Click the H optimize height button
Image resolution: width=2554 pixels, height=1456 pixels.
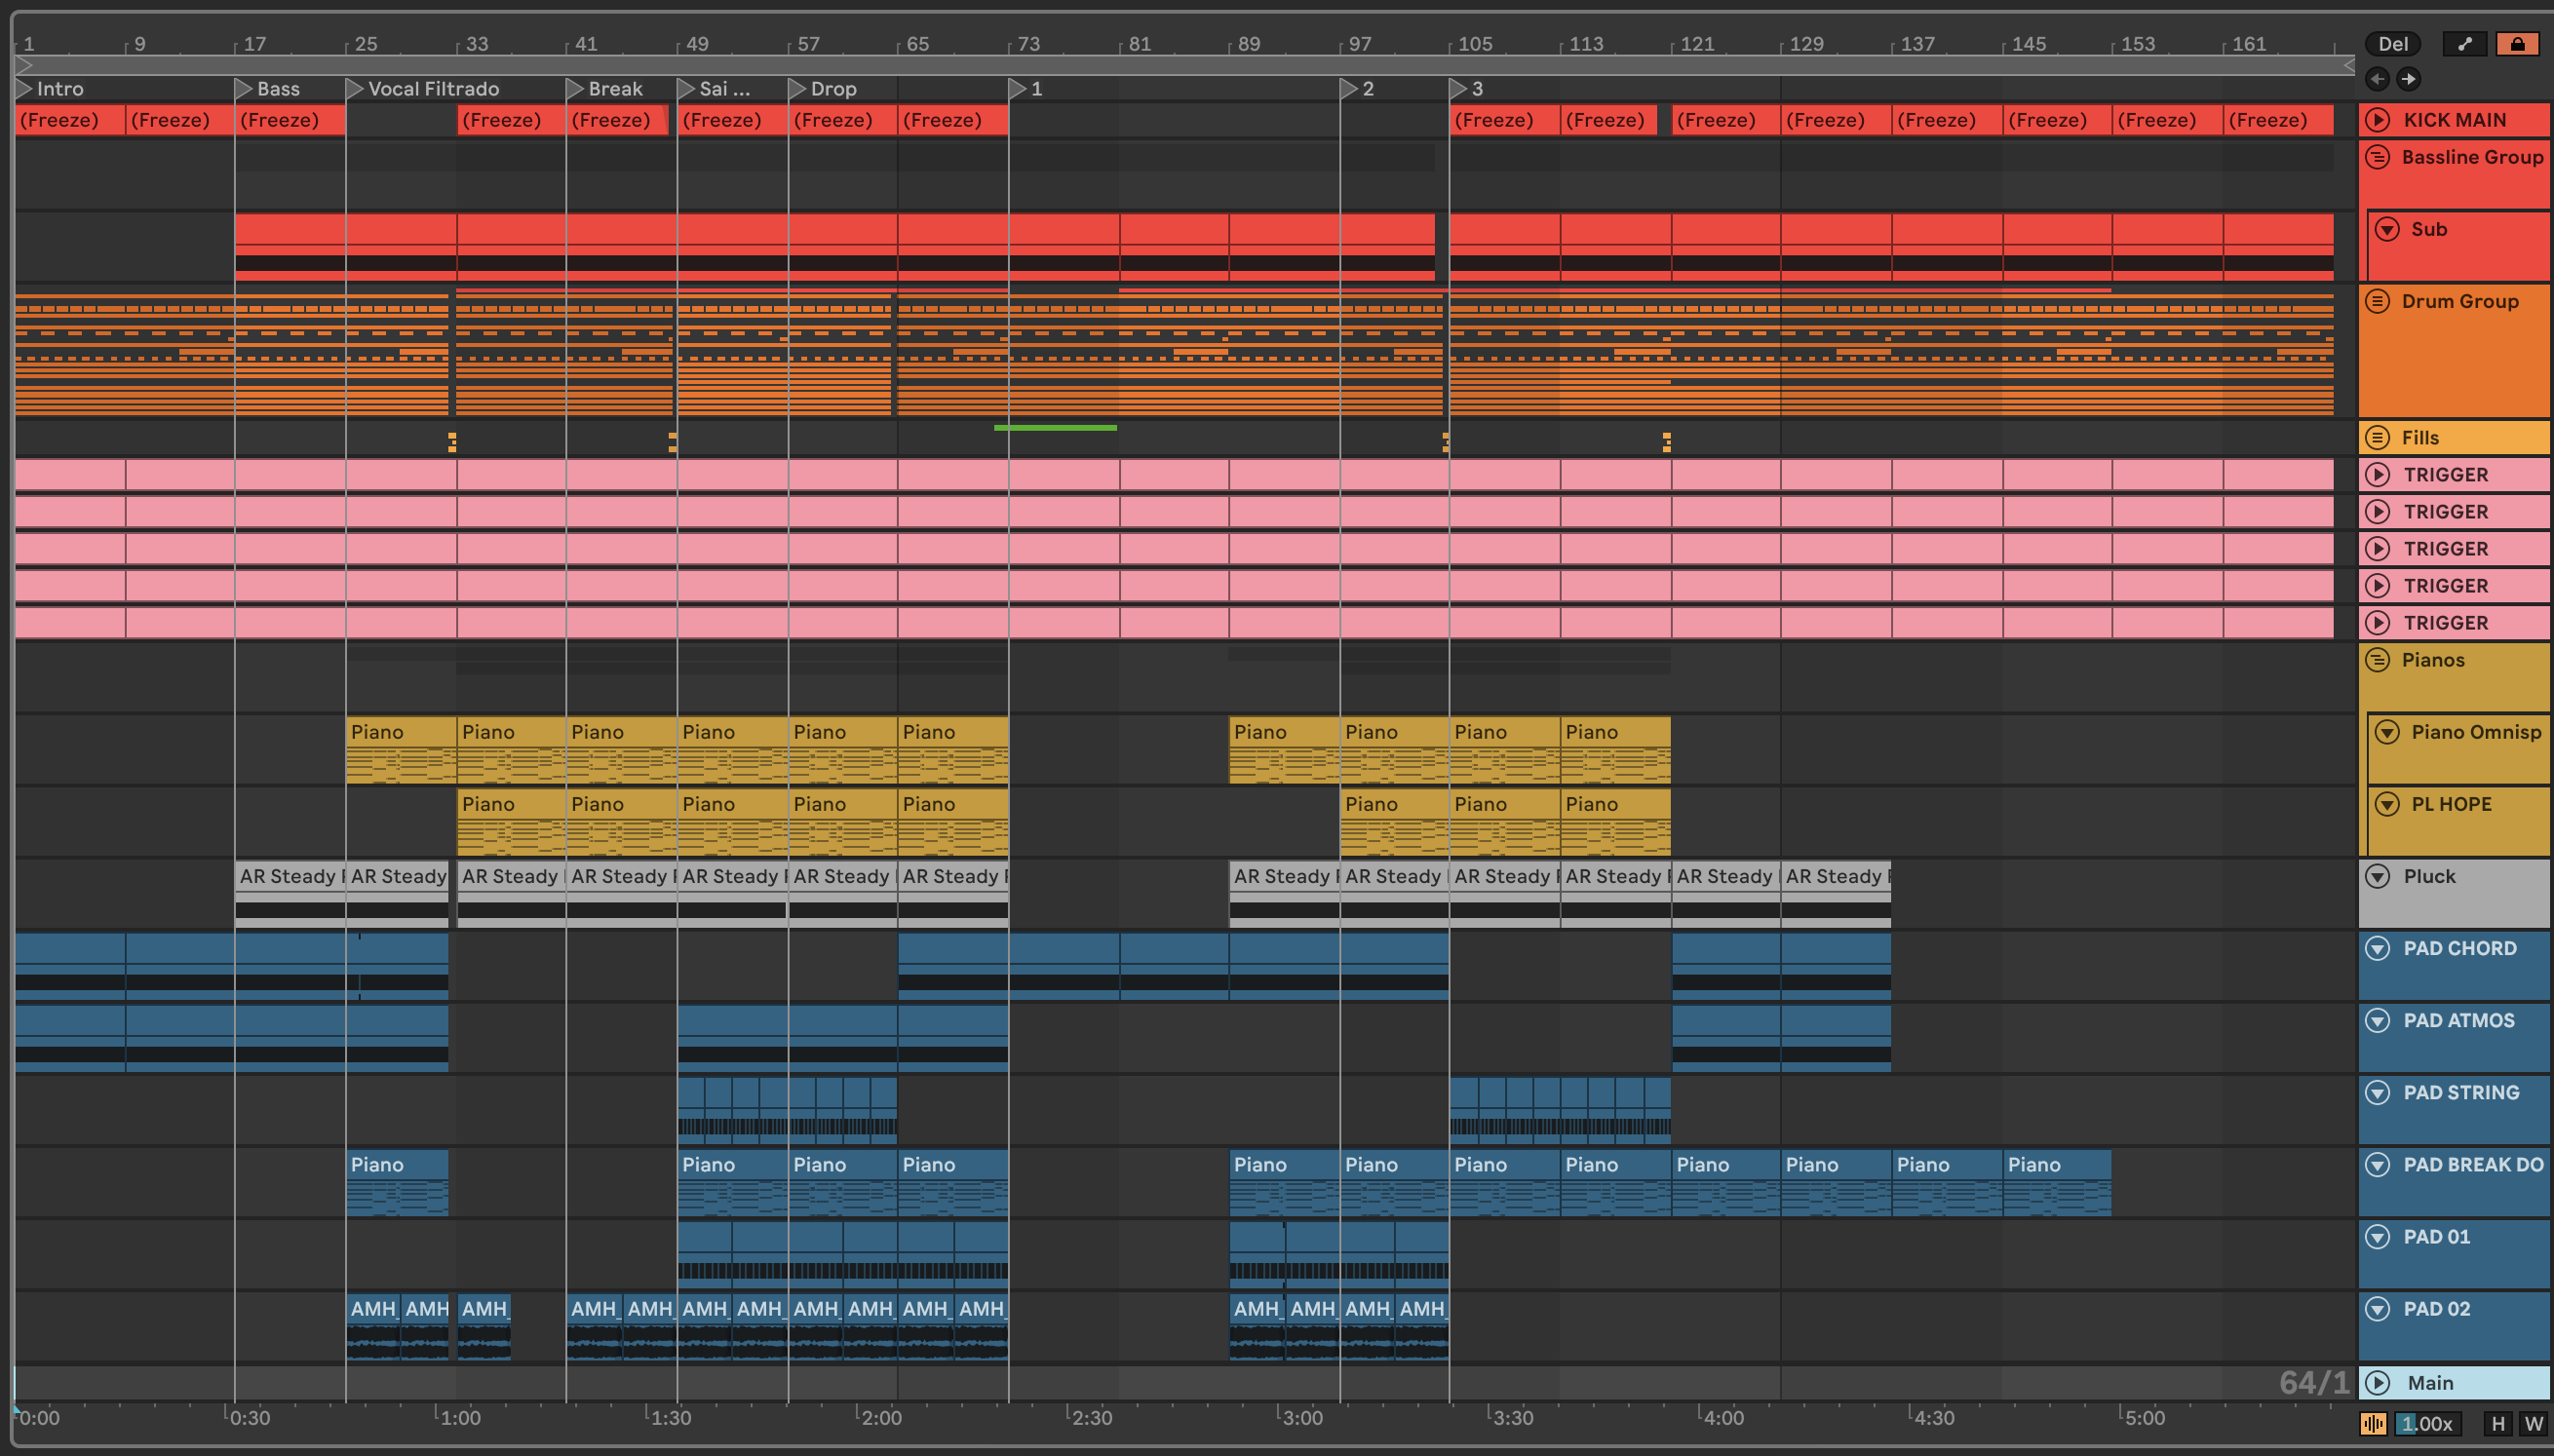tap(2498, 1423)
